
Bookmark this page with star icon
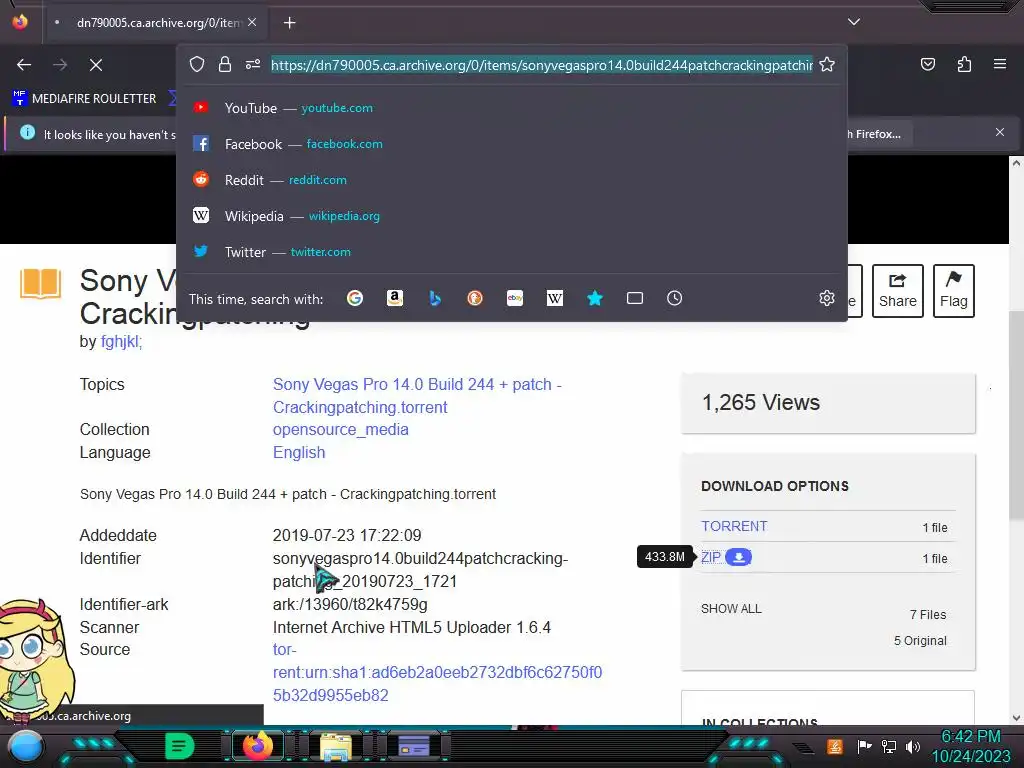tap(827, 64)
